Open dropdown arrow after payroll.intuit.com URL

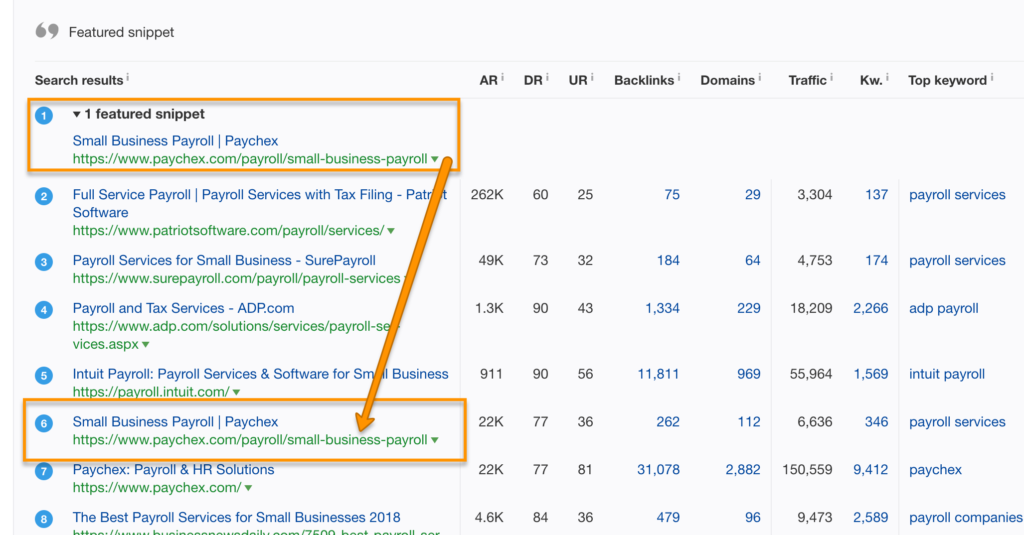click(236, 393)
